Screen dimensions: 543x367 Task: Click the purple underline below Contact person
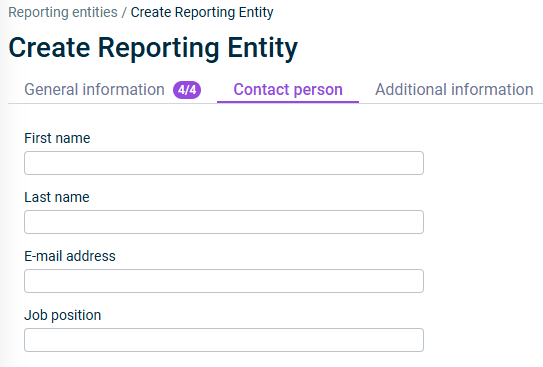pos(288,102)
